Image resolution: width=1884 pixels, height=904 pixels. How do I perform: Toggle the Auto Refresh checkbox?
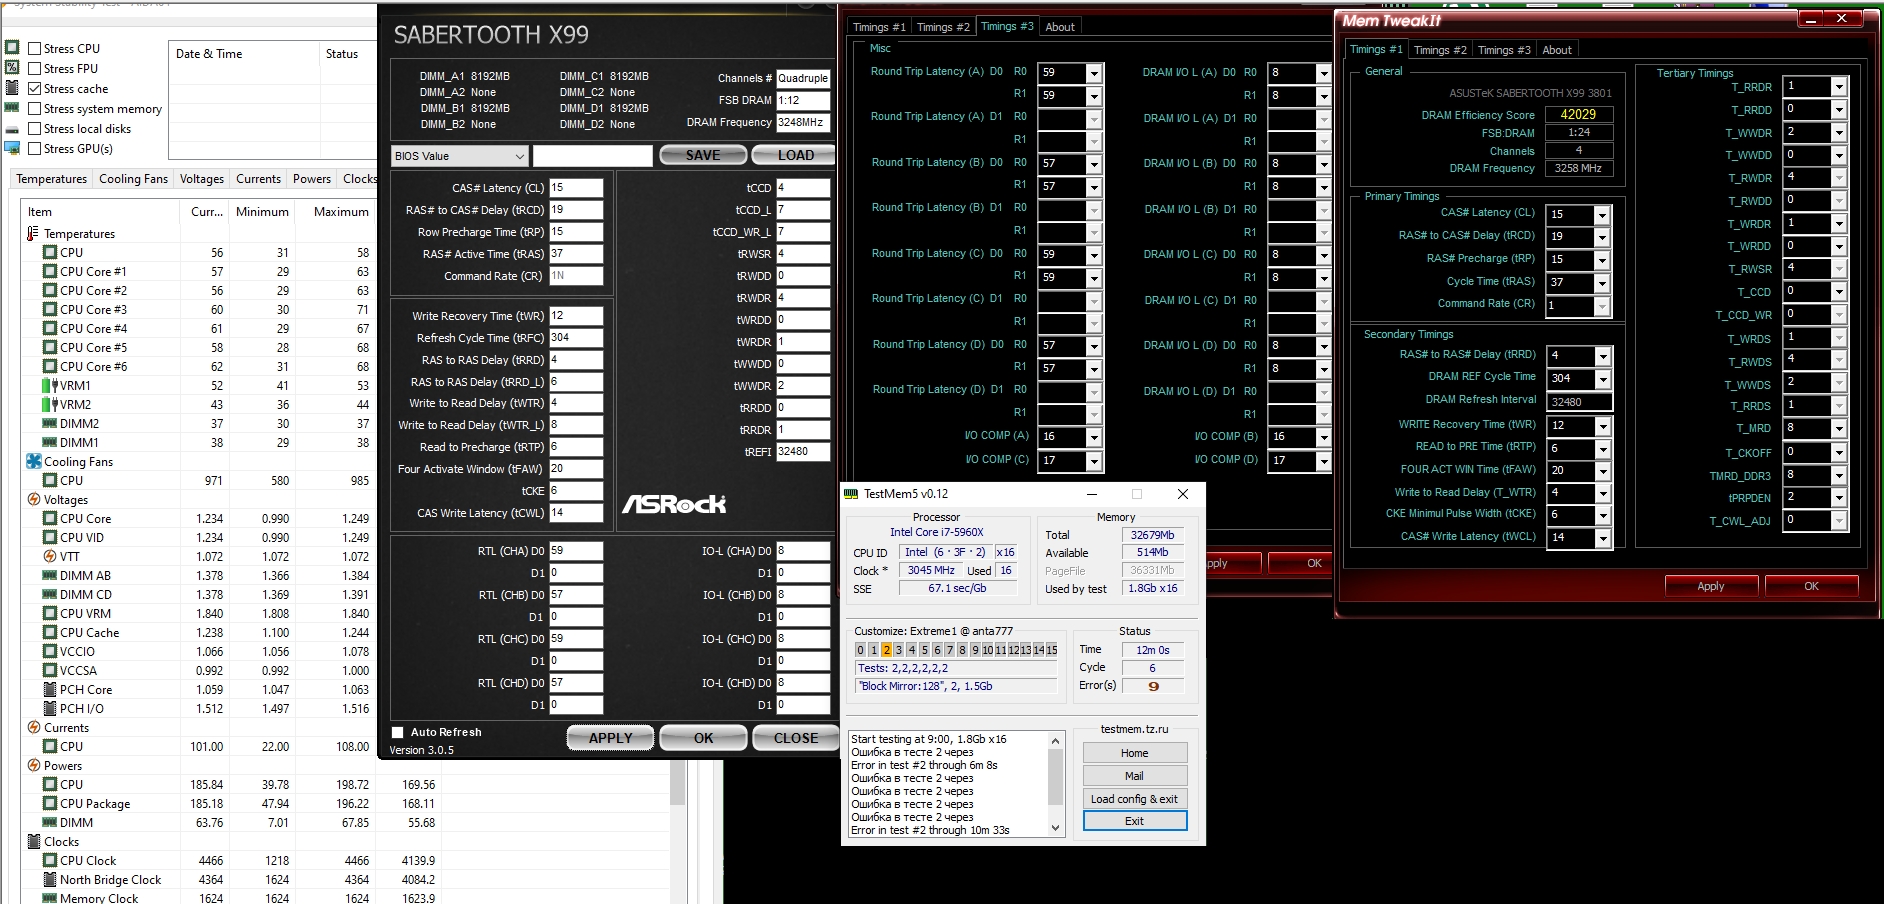(x=397, y=732)
